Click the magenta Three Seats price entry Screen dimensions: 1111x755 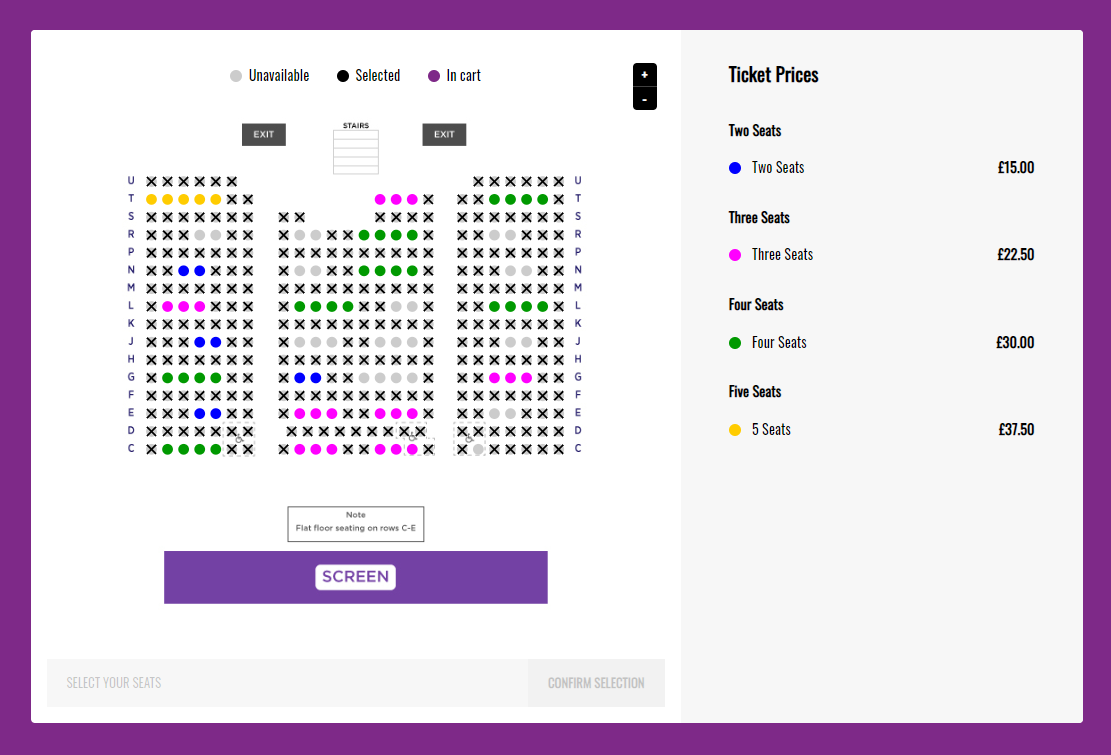pos(881,255)
